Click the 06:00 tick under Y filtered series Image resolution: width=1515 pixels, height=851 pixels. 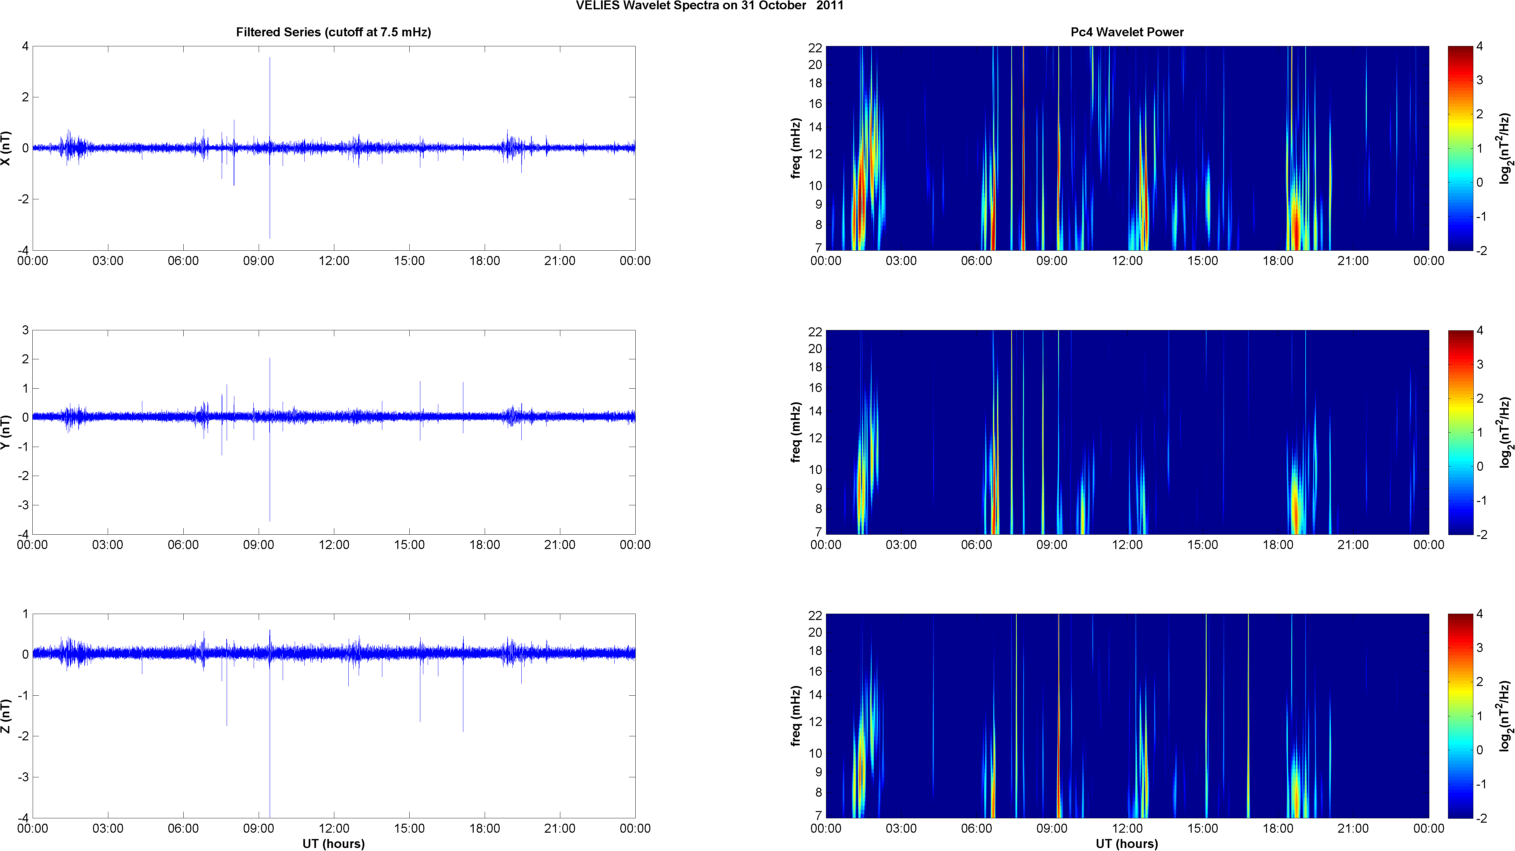click(183, 545)
